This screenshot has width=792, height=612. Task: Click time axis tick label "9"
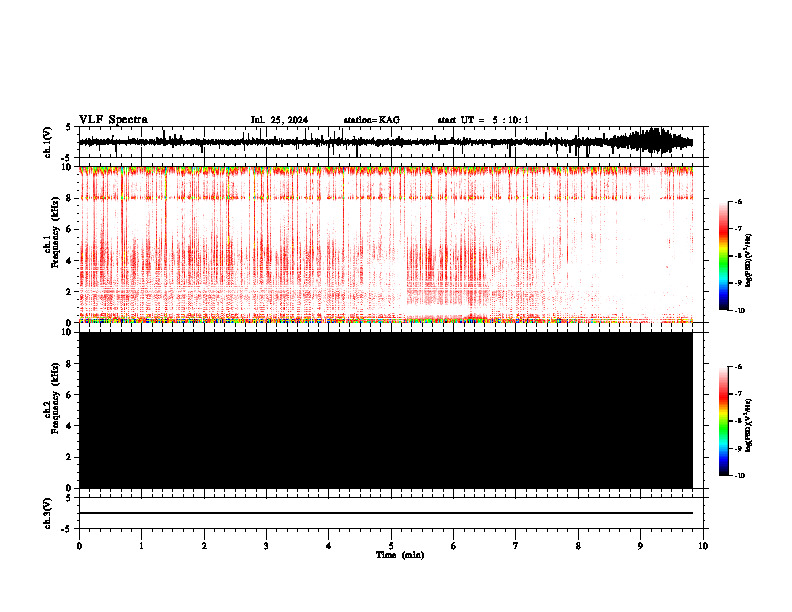pos(640,546)
